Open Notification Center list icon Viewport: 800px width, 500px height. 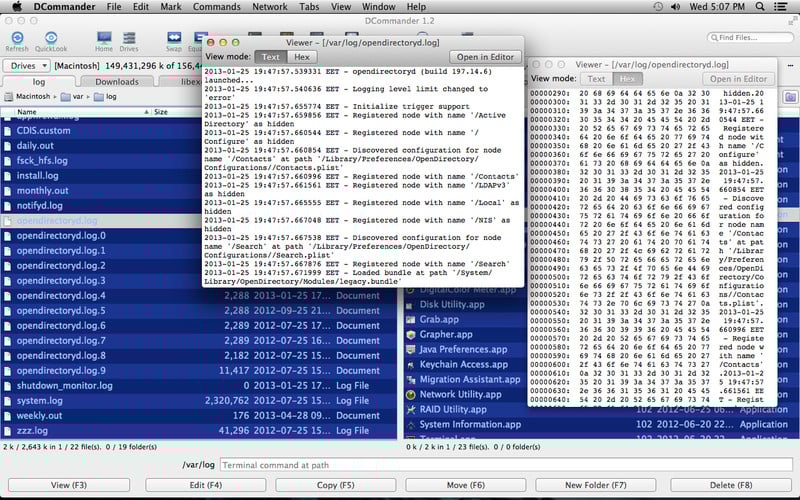pyautogui.click(x=781, y=7)
